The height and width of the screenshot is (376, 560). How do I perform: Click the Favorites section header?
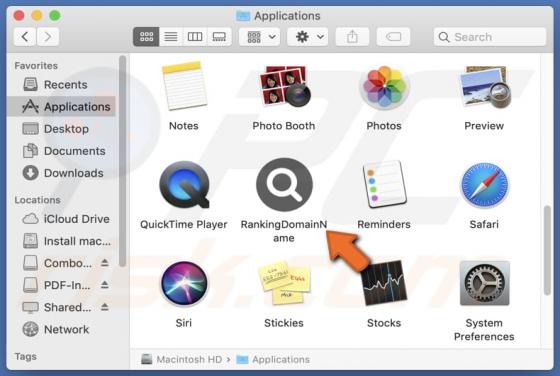point(36,66)
